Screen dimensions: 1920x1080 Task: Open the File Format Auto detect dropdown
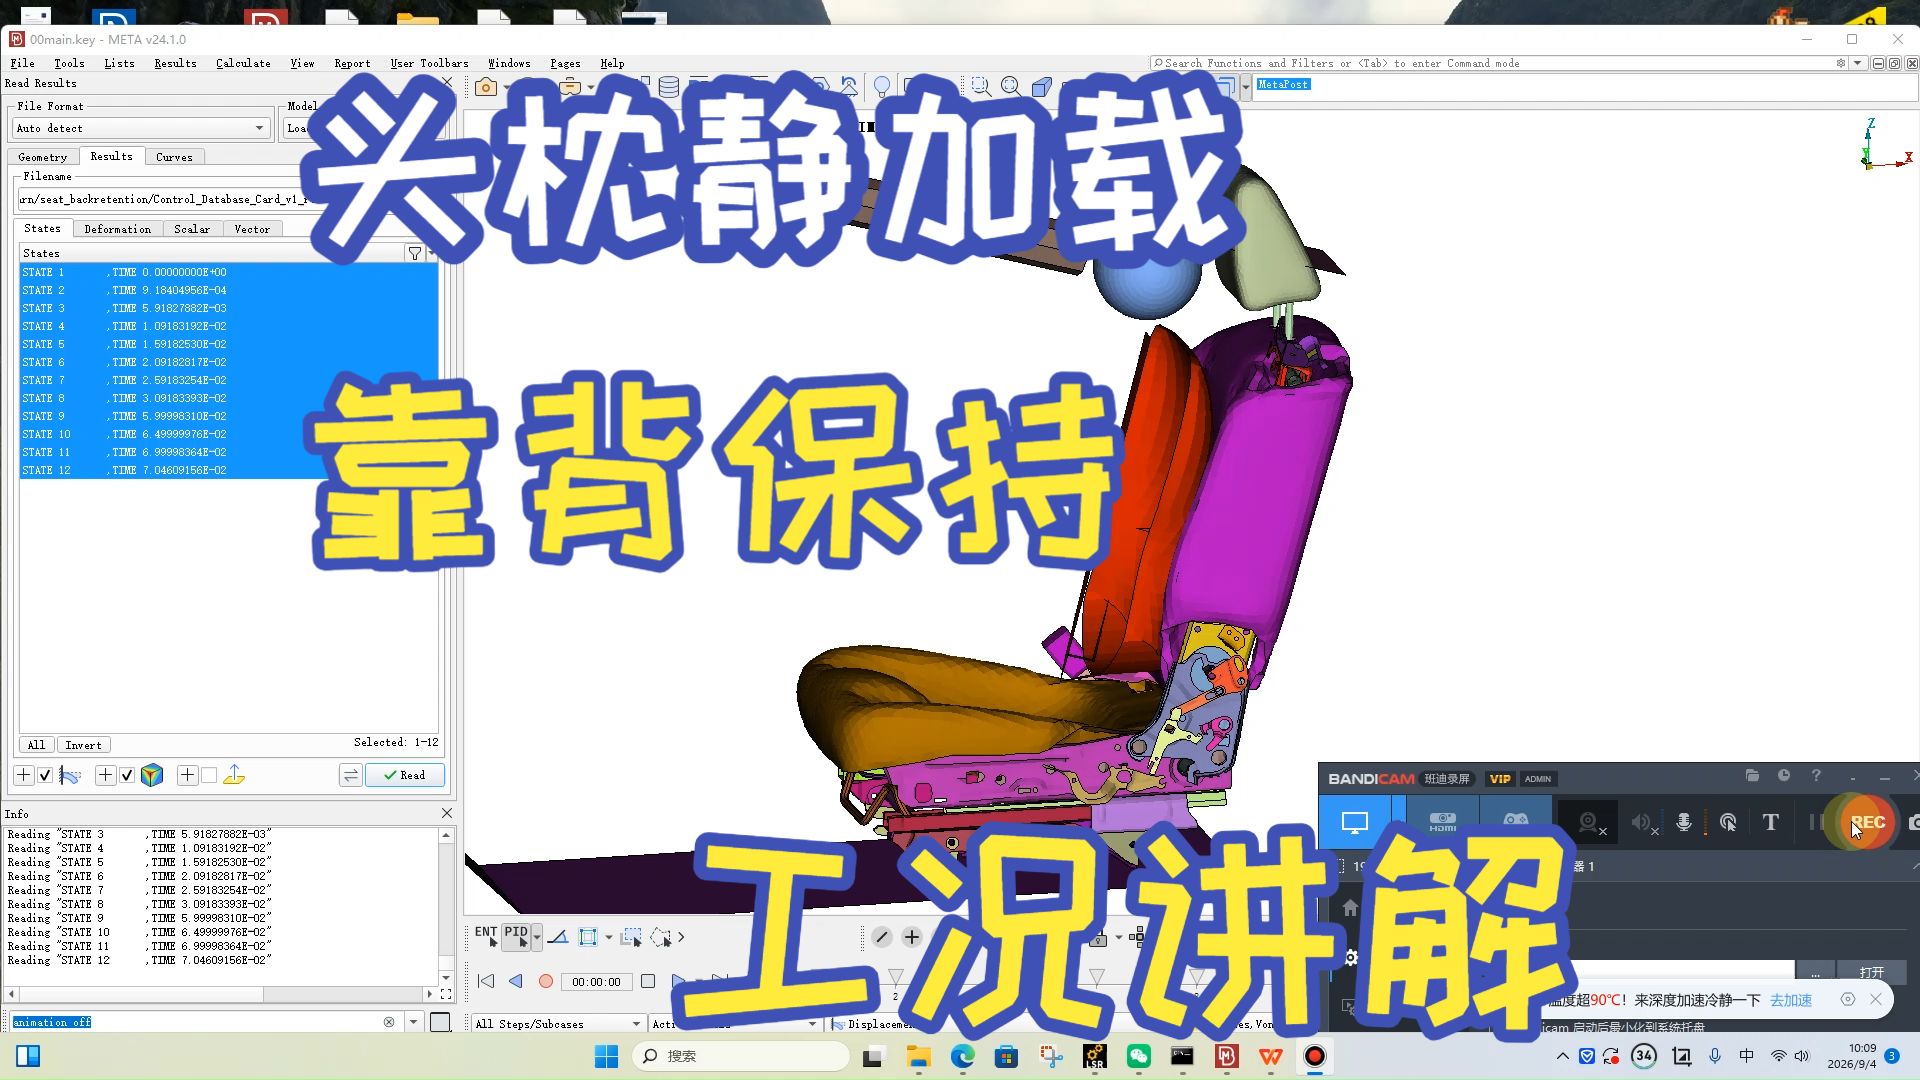coord(141,128)
